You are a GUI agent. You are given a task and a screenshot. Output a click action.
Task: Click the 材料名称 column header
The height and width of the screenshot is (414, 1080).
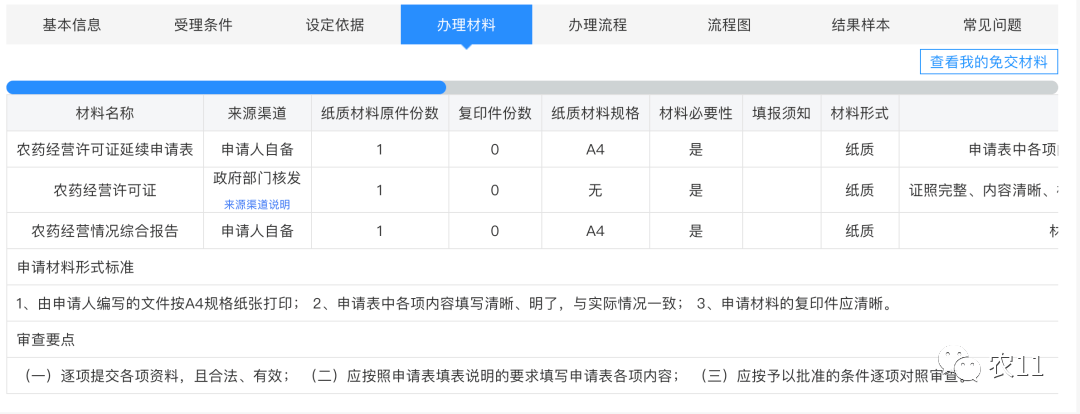[x=105, y=113]
